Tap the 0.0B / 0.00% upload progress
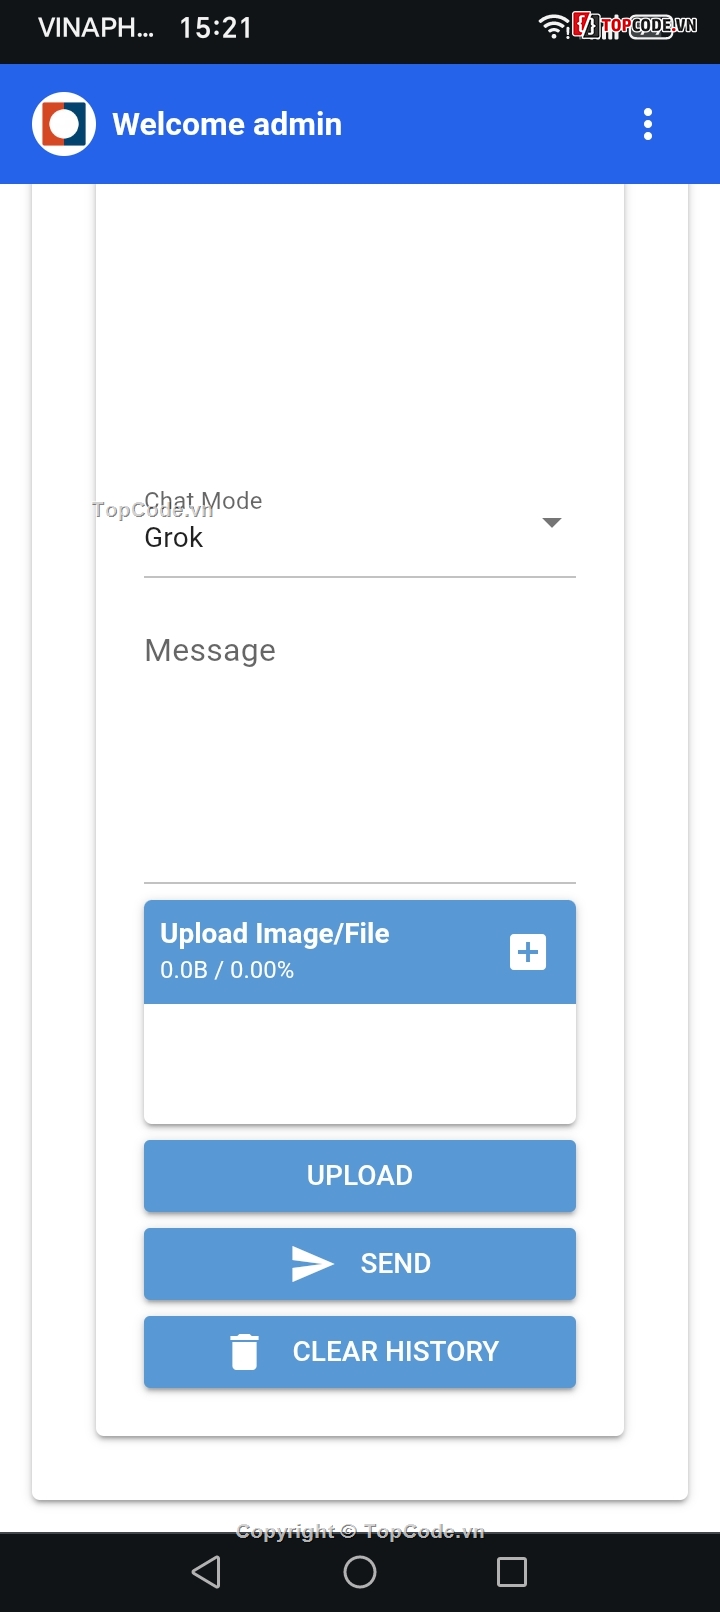 (x=227, y=970)
